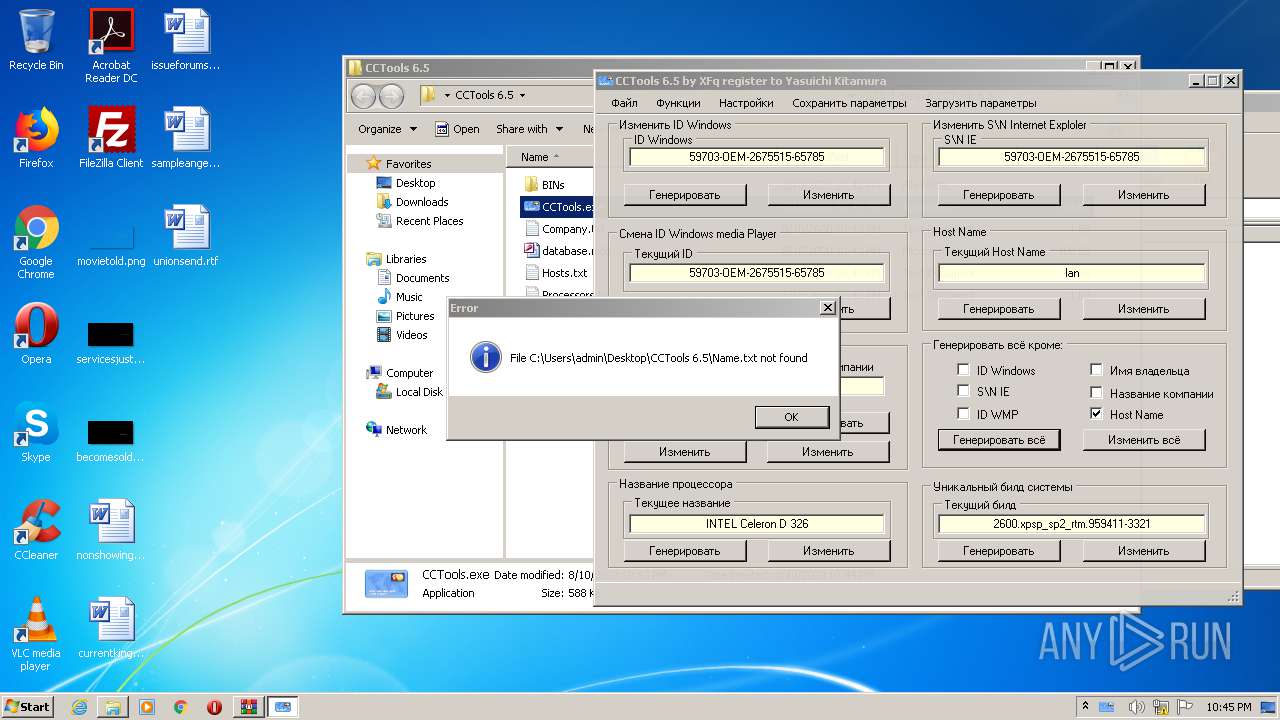Select Local Disk under Computer
Viewport: 1280px width, 720px height.
pyautogui.click(x=410, y=392)
